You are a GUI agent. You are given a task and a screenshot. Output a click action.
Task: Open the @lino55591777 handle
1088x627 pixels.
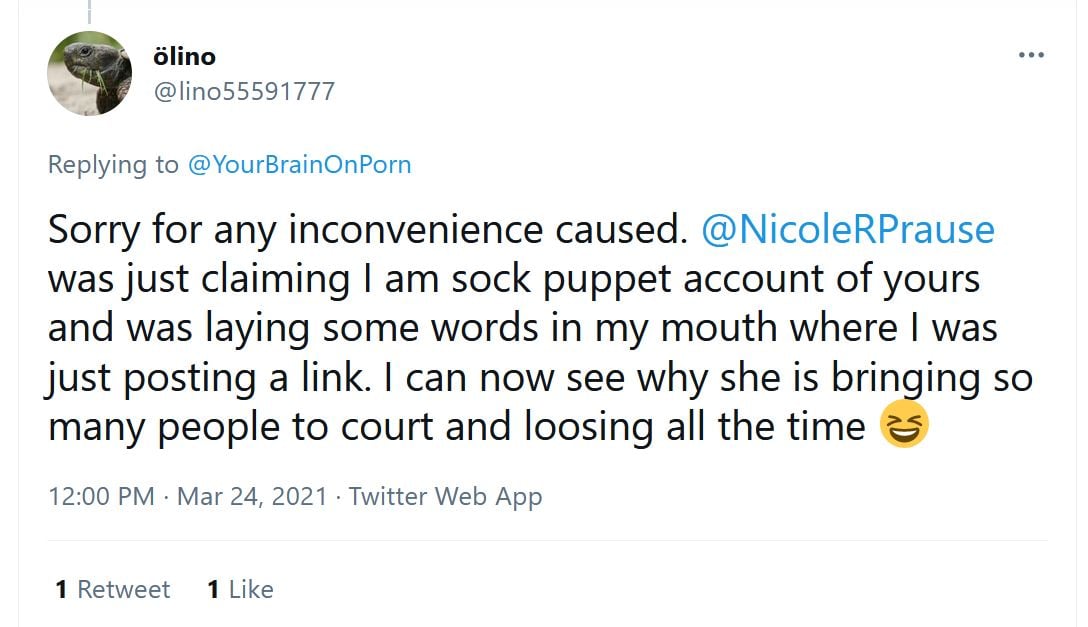(242, 92)
